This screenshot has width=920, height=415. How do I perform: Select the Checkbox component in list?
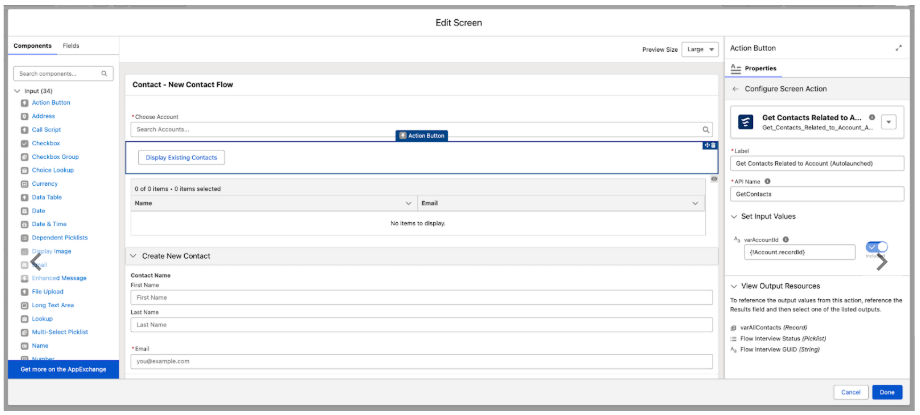coord(46,143)
